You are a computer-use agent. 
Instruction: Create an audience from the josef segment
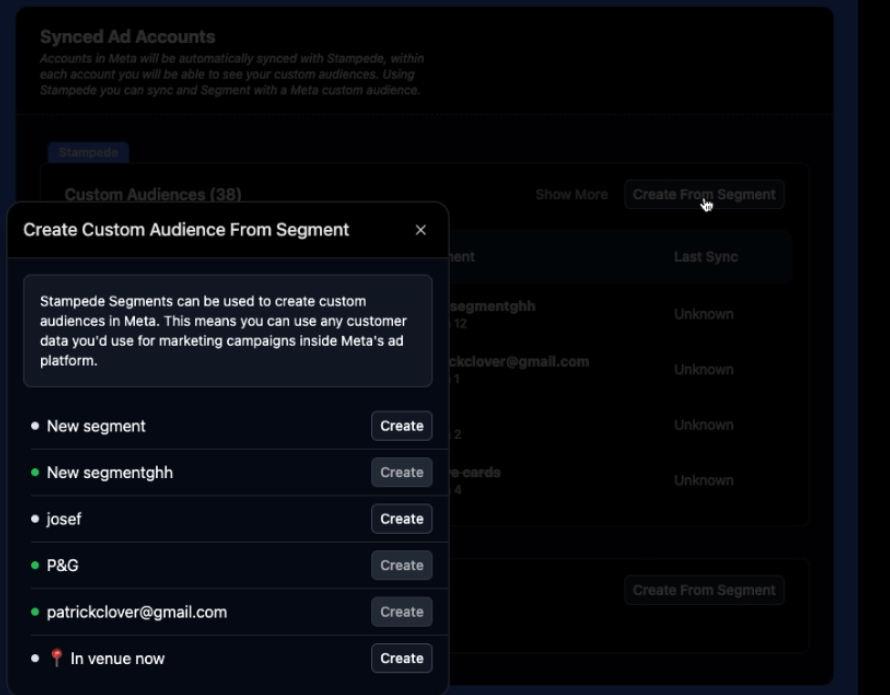tap(401, 519)
